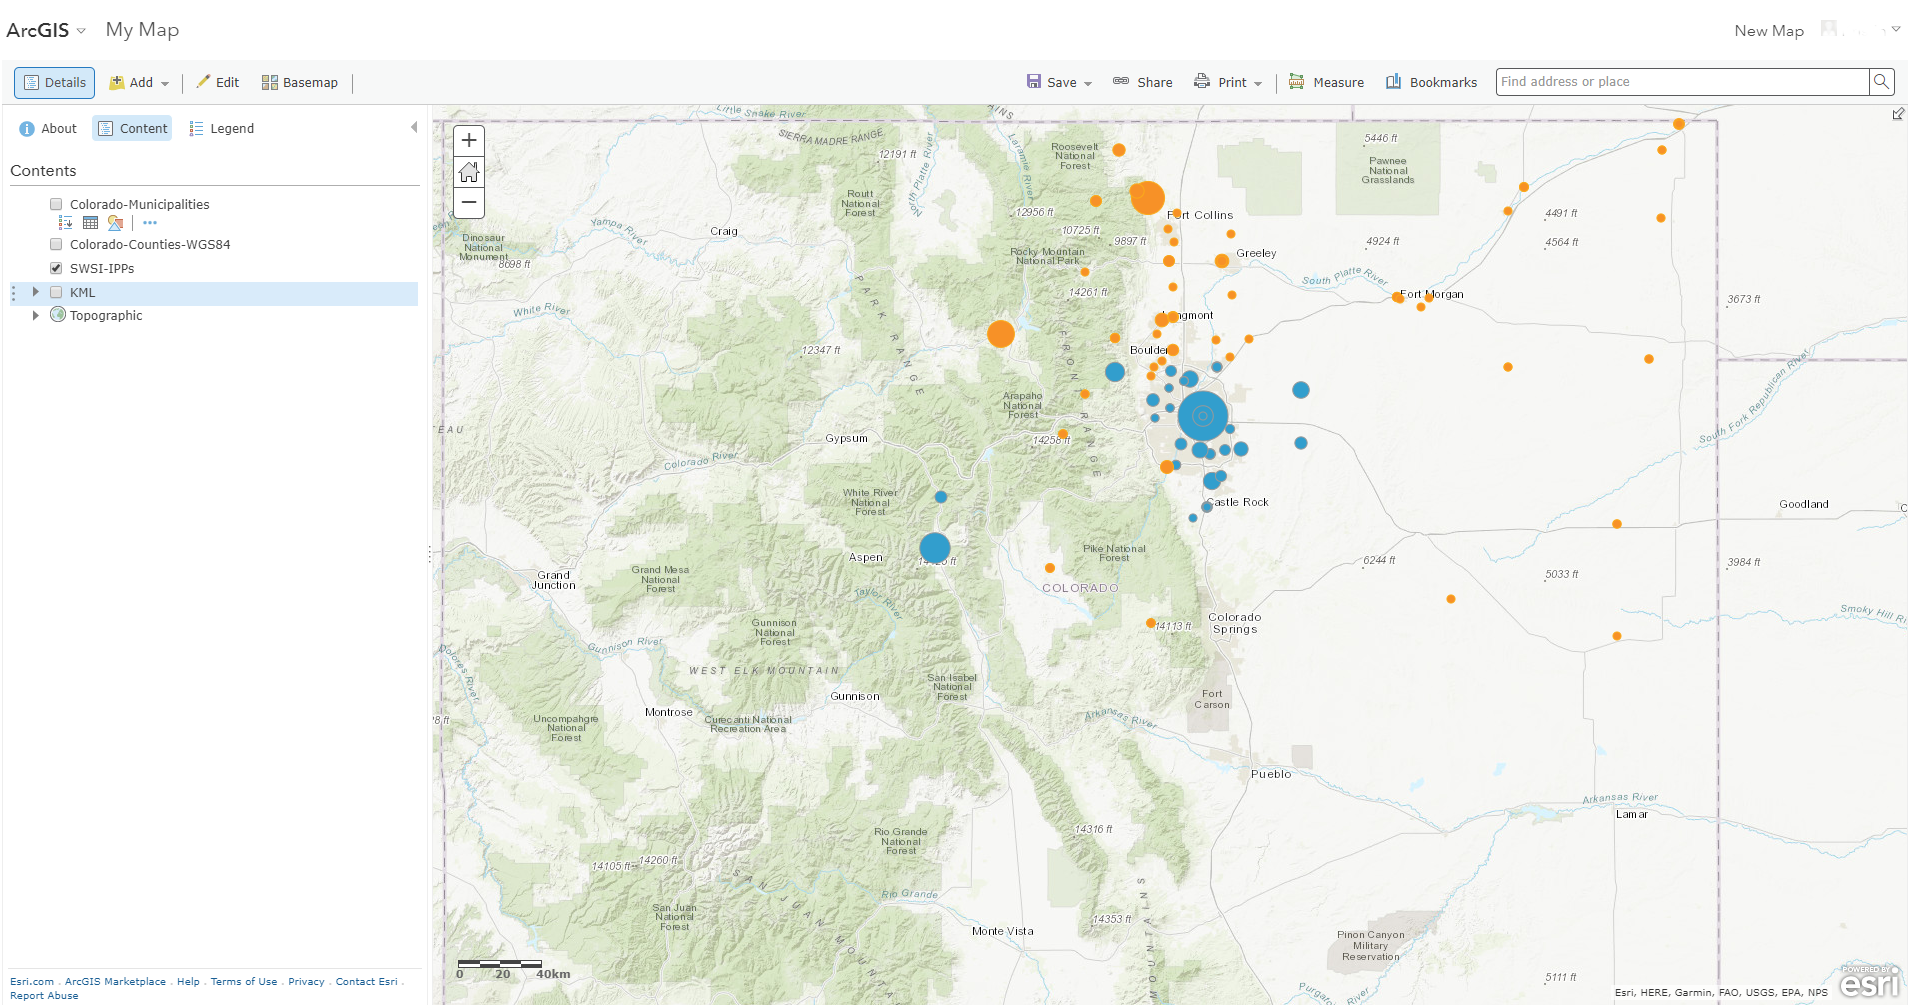
Task: Show the legend icon for Colorado-Municipalities layer
Action: click(x=65, y=222)
